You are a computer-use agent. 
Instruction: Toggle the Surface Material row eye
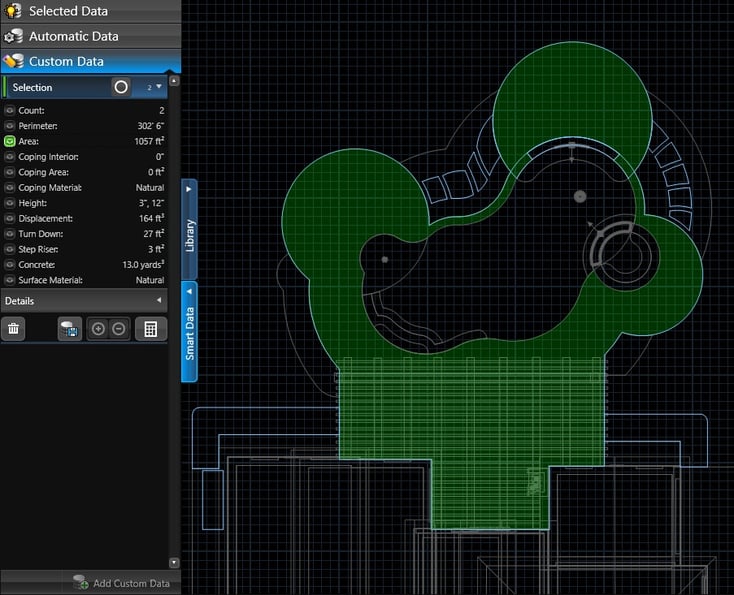(x=9, y=280)
